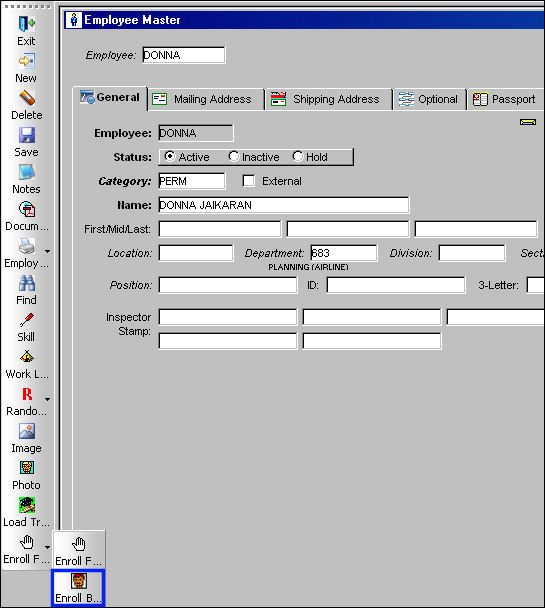The image size is (545, 608).
Task: Save the employee record
Action: point(26,135)
